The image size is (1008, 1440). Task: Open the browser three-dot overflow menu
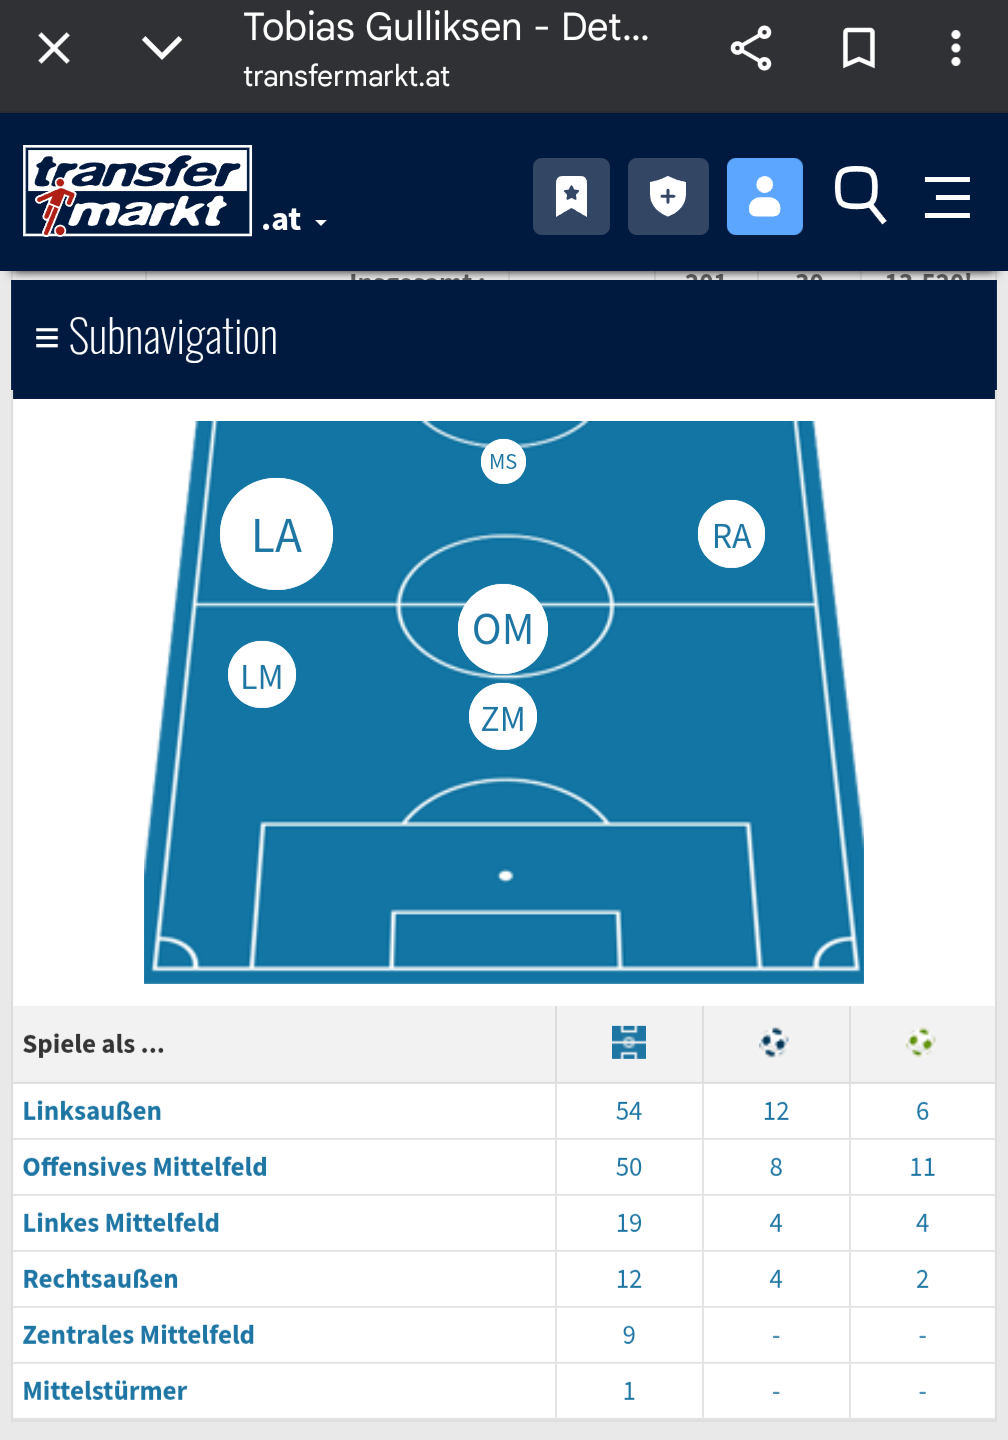point(956,48)
